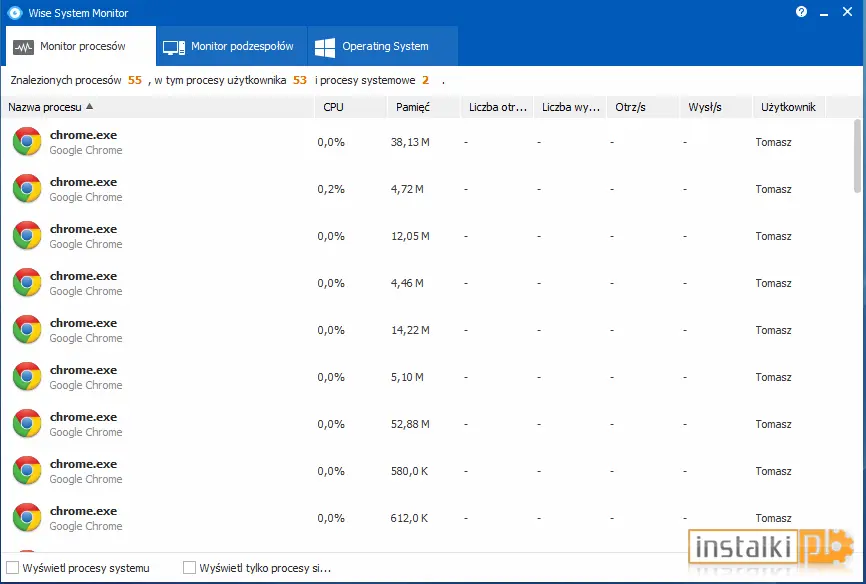
Task: Click Chrome icon of 4,46 M process
Action: [x=27, y=282]
